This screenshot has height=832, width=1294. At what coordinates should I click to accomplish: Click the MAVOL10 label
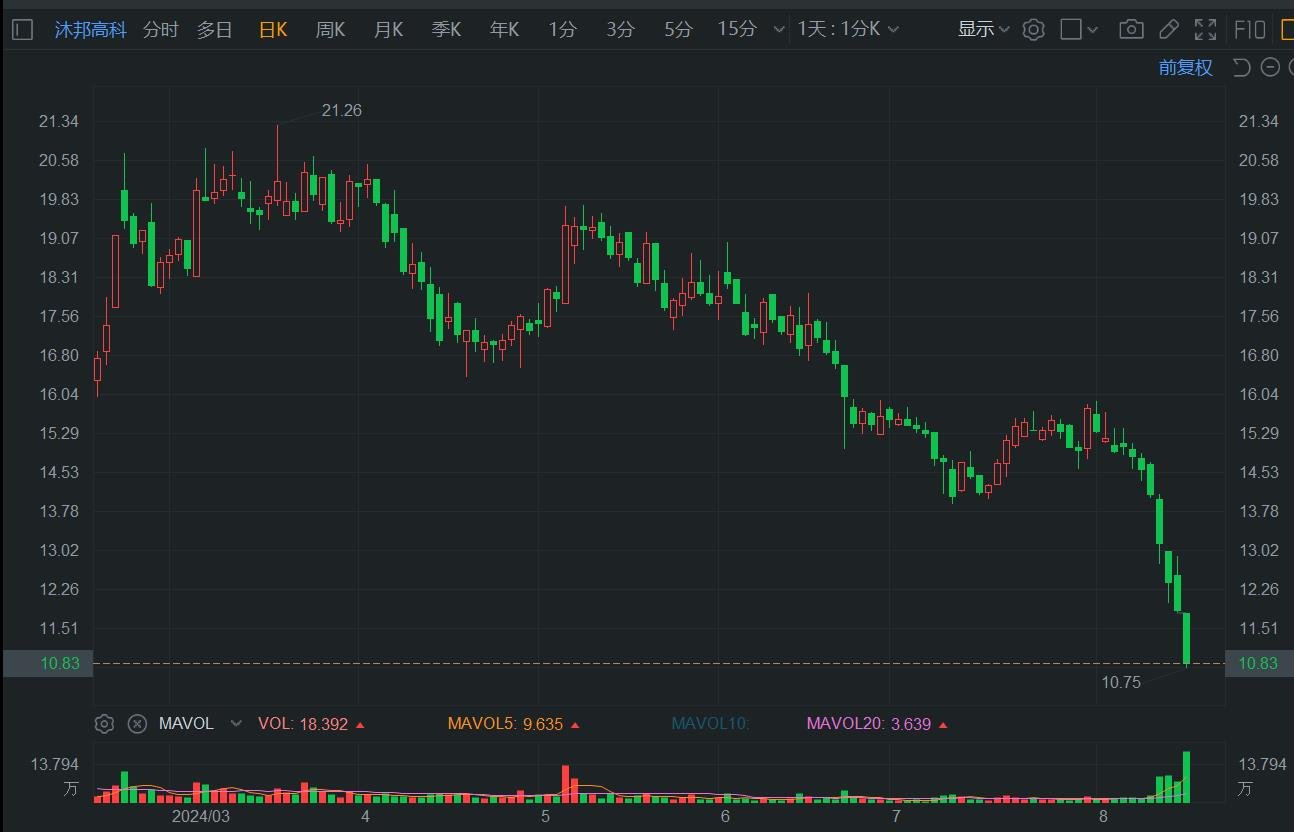[710, 723]
